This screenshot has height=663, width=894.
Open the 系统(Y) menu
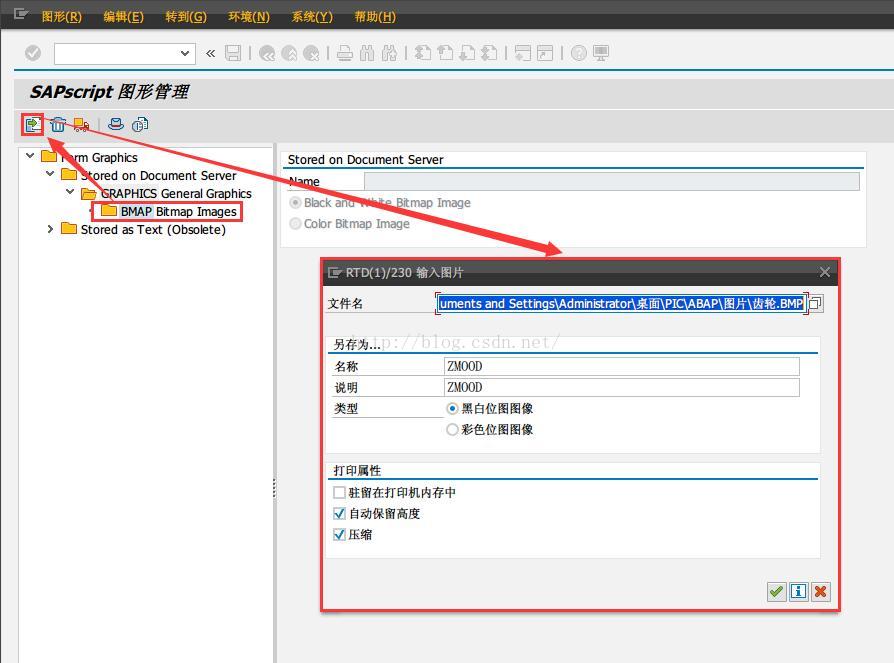[312, 17]
